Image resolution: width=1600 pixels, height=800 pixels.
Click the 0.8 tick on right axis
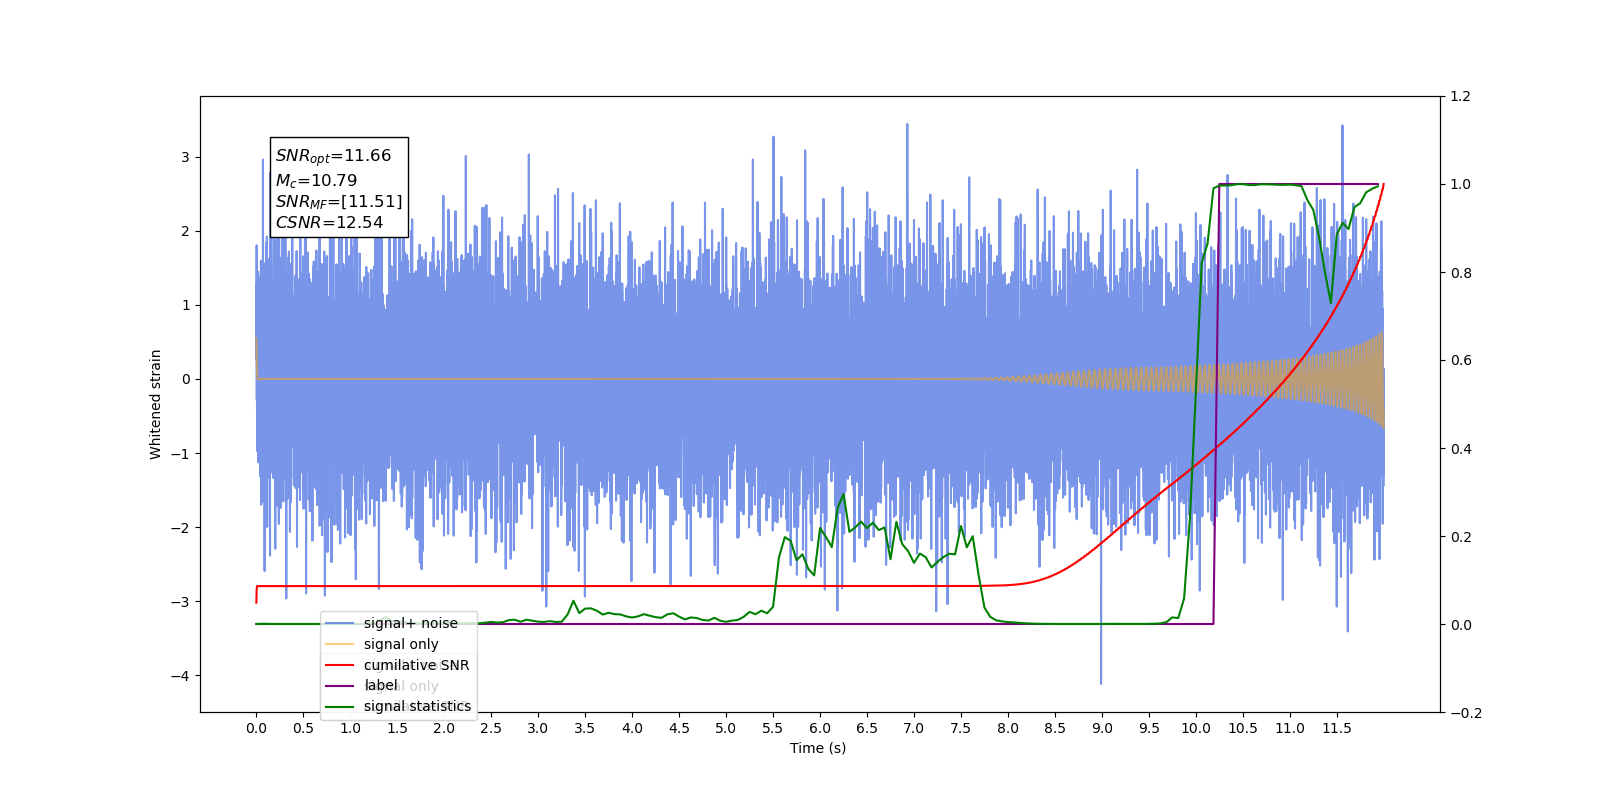[x=1461, y=273]
